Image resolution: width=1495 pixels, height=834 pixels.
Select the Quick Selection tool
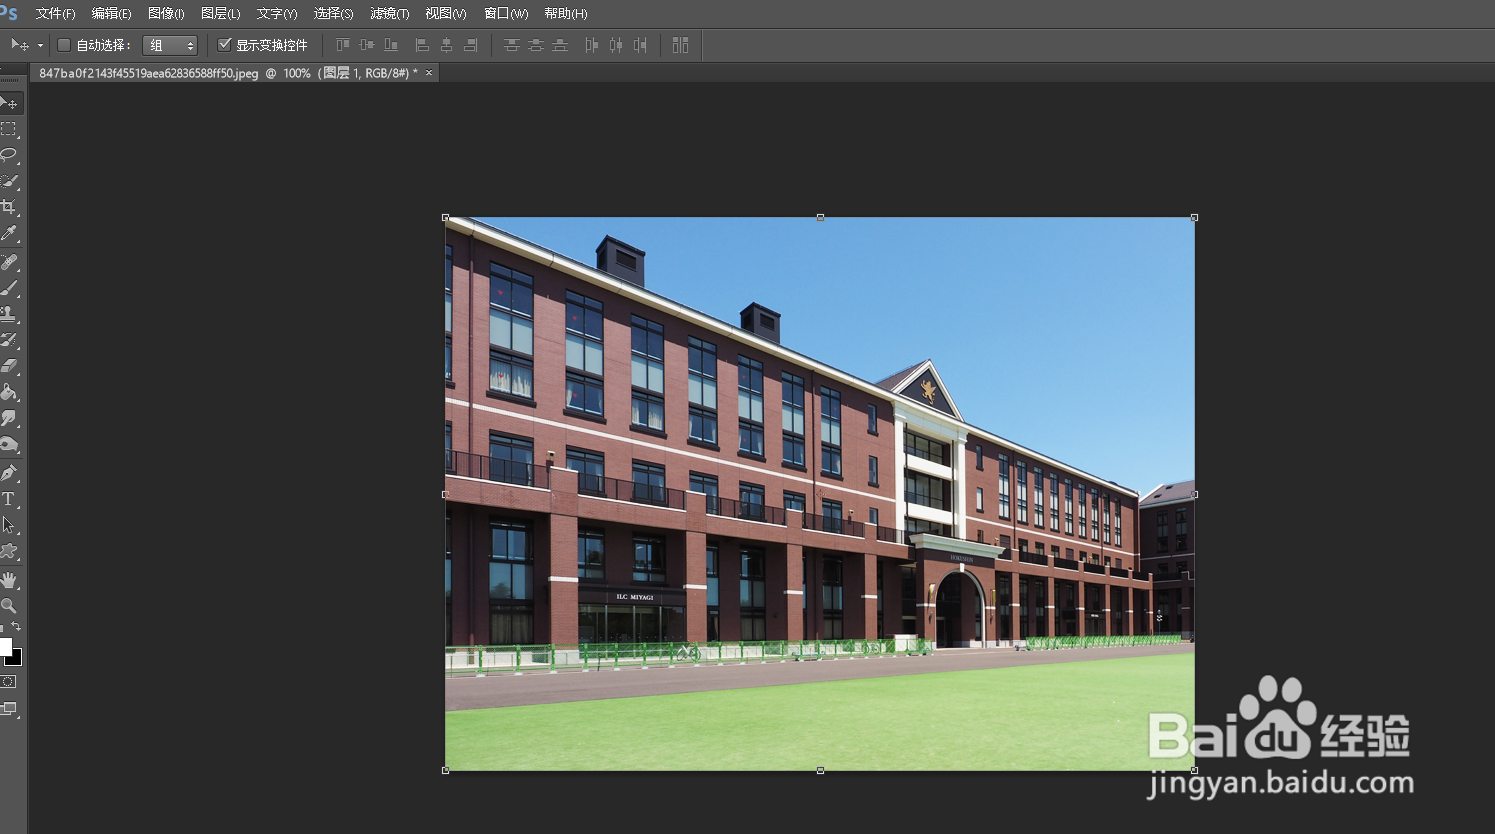[x=9, y=181]
